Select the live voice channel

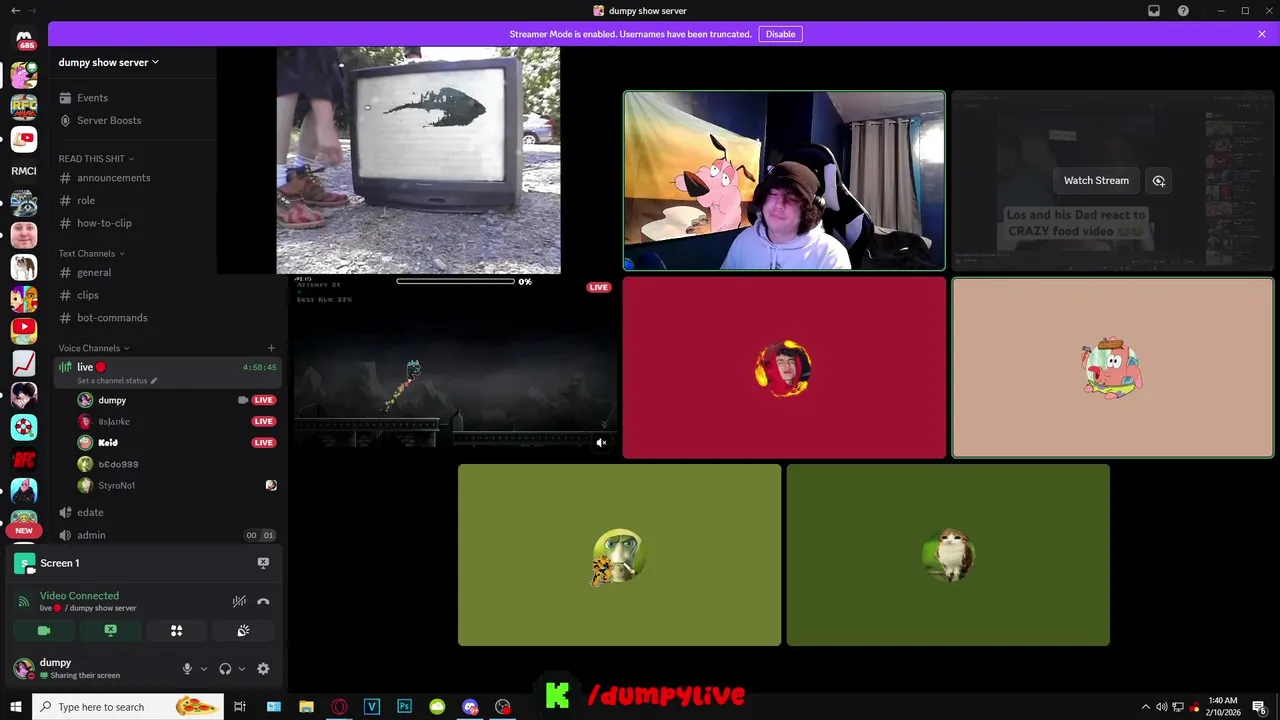point(167,372)
